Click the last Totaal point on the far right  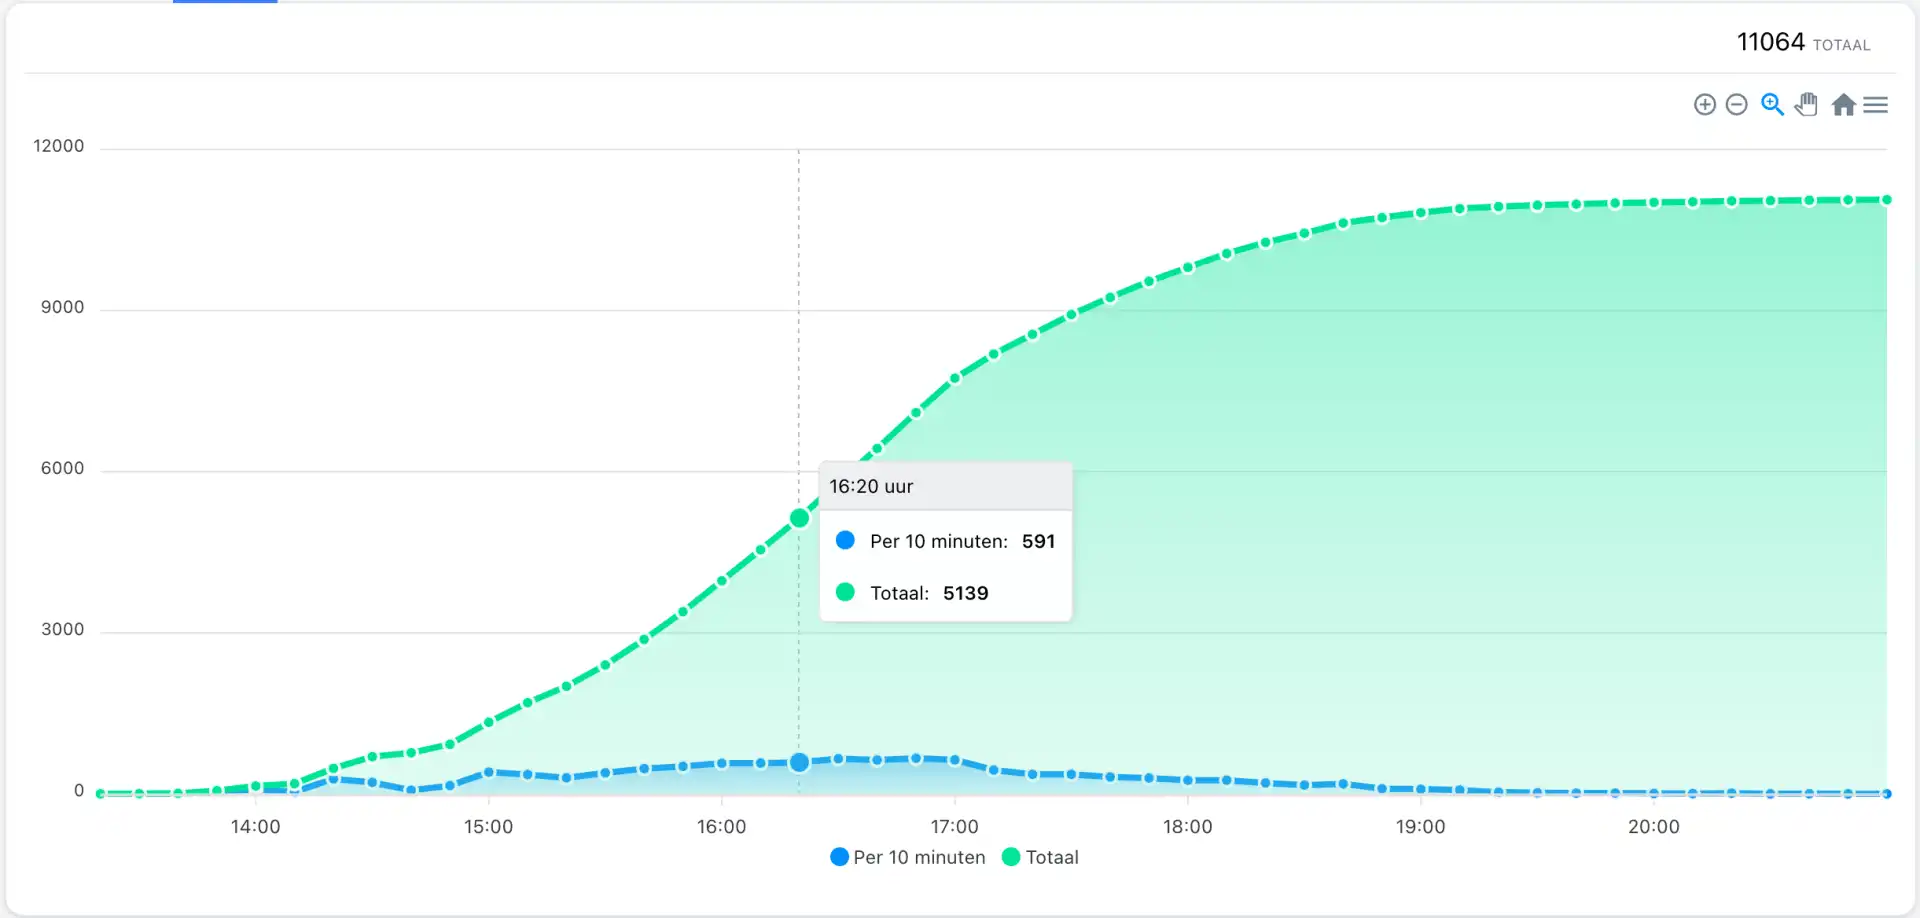tap(1886, 200)
